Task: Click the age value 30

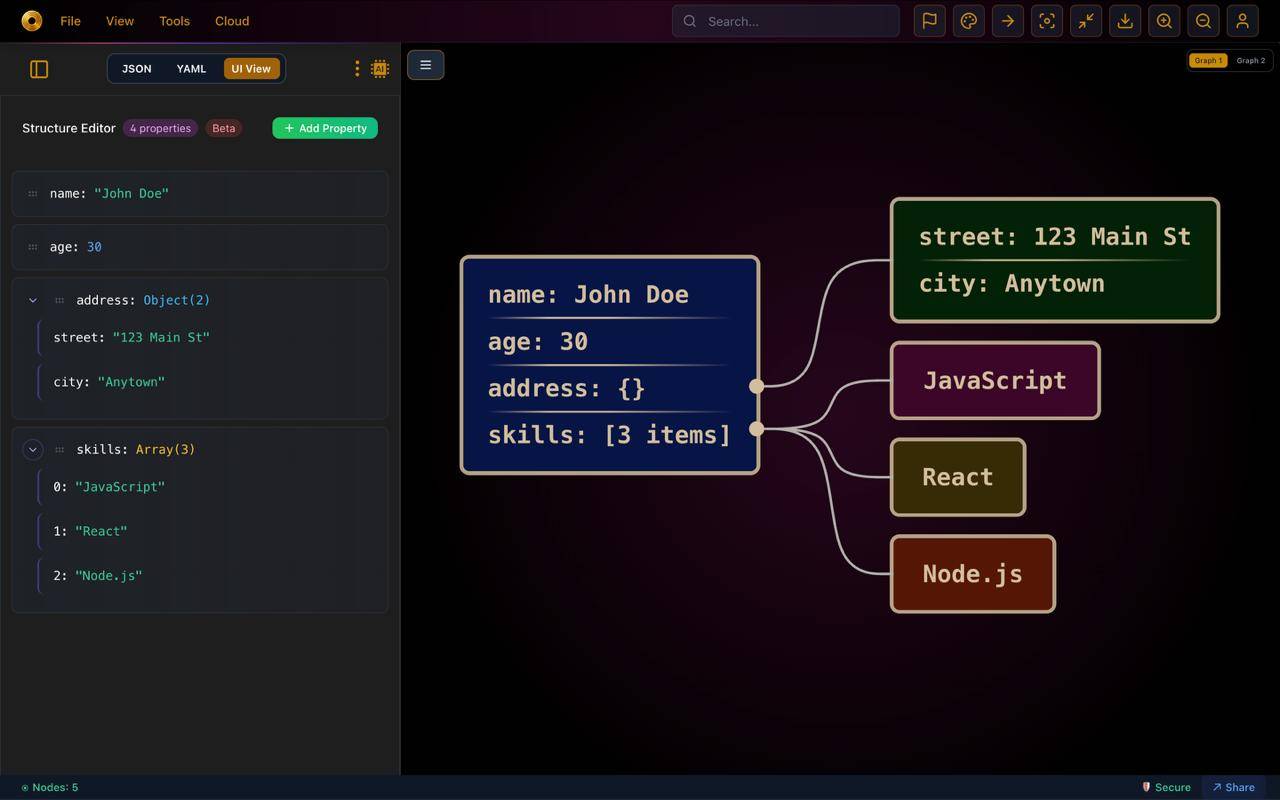Action: tap(94, 247)
